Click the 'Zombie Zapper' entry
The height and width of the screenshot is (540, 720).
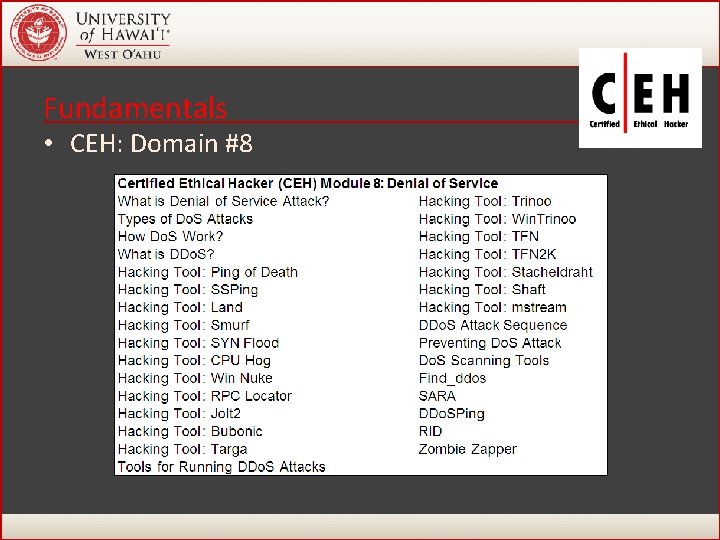point(468,449)
